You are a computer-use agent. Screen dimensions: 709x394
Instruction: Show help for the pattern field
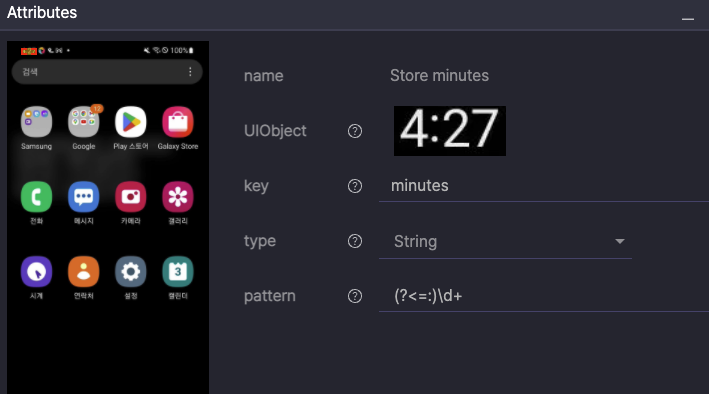[x=355, y=296]
